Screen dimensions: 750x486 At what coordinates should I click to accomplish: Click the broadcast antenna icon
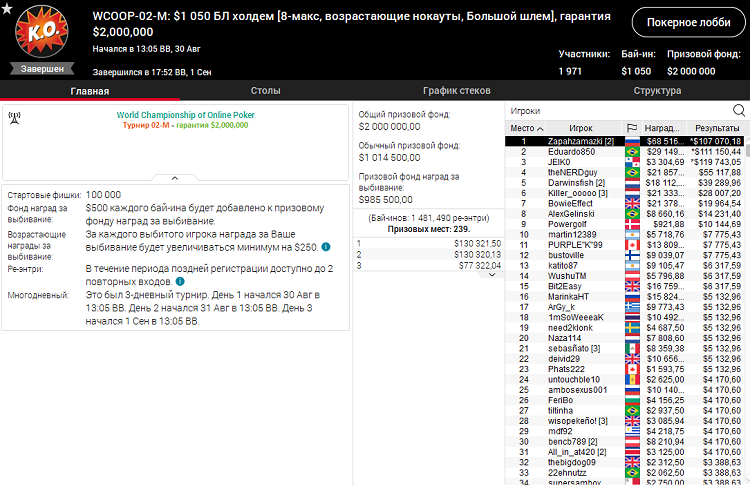(x=15, y=117)
